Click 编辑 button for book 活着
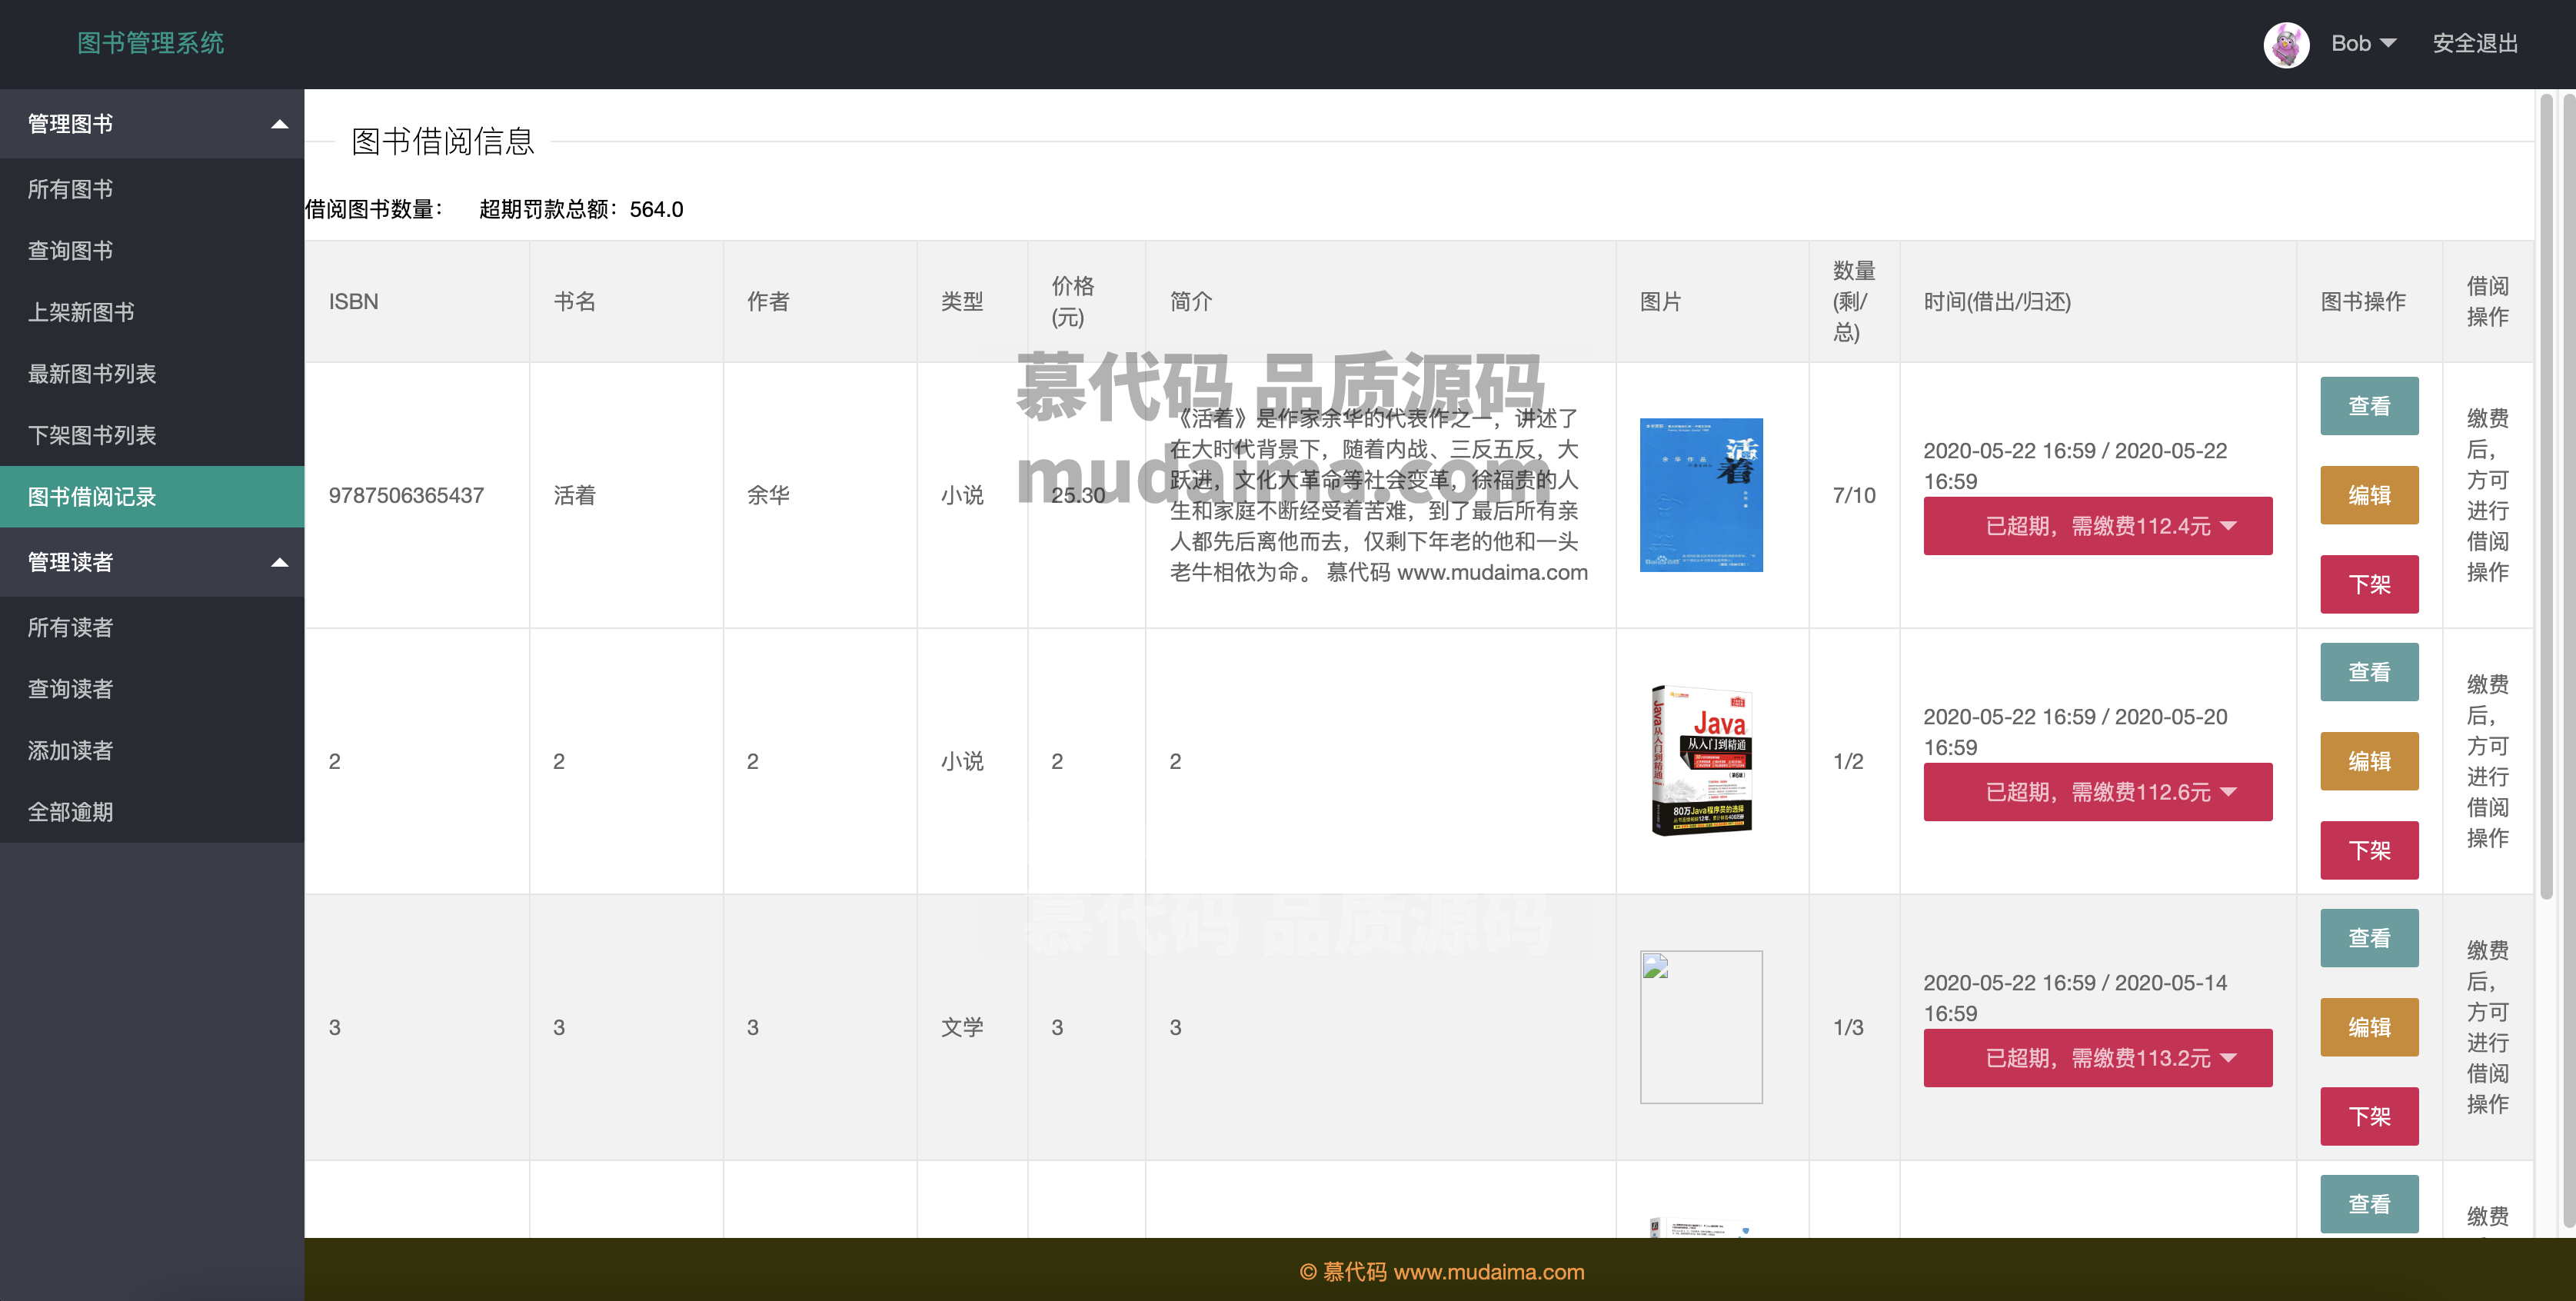This screenshot has width=2576, height=1301. tap(2369, 495)
